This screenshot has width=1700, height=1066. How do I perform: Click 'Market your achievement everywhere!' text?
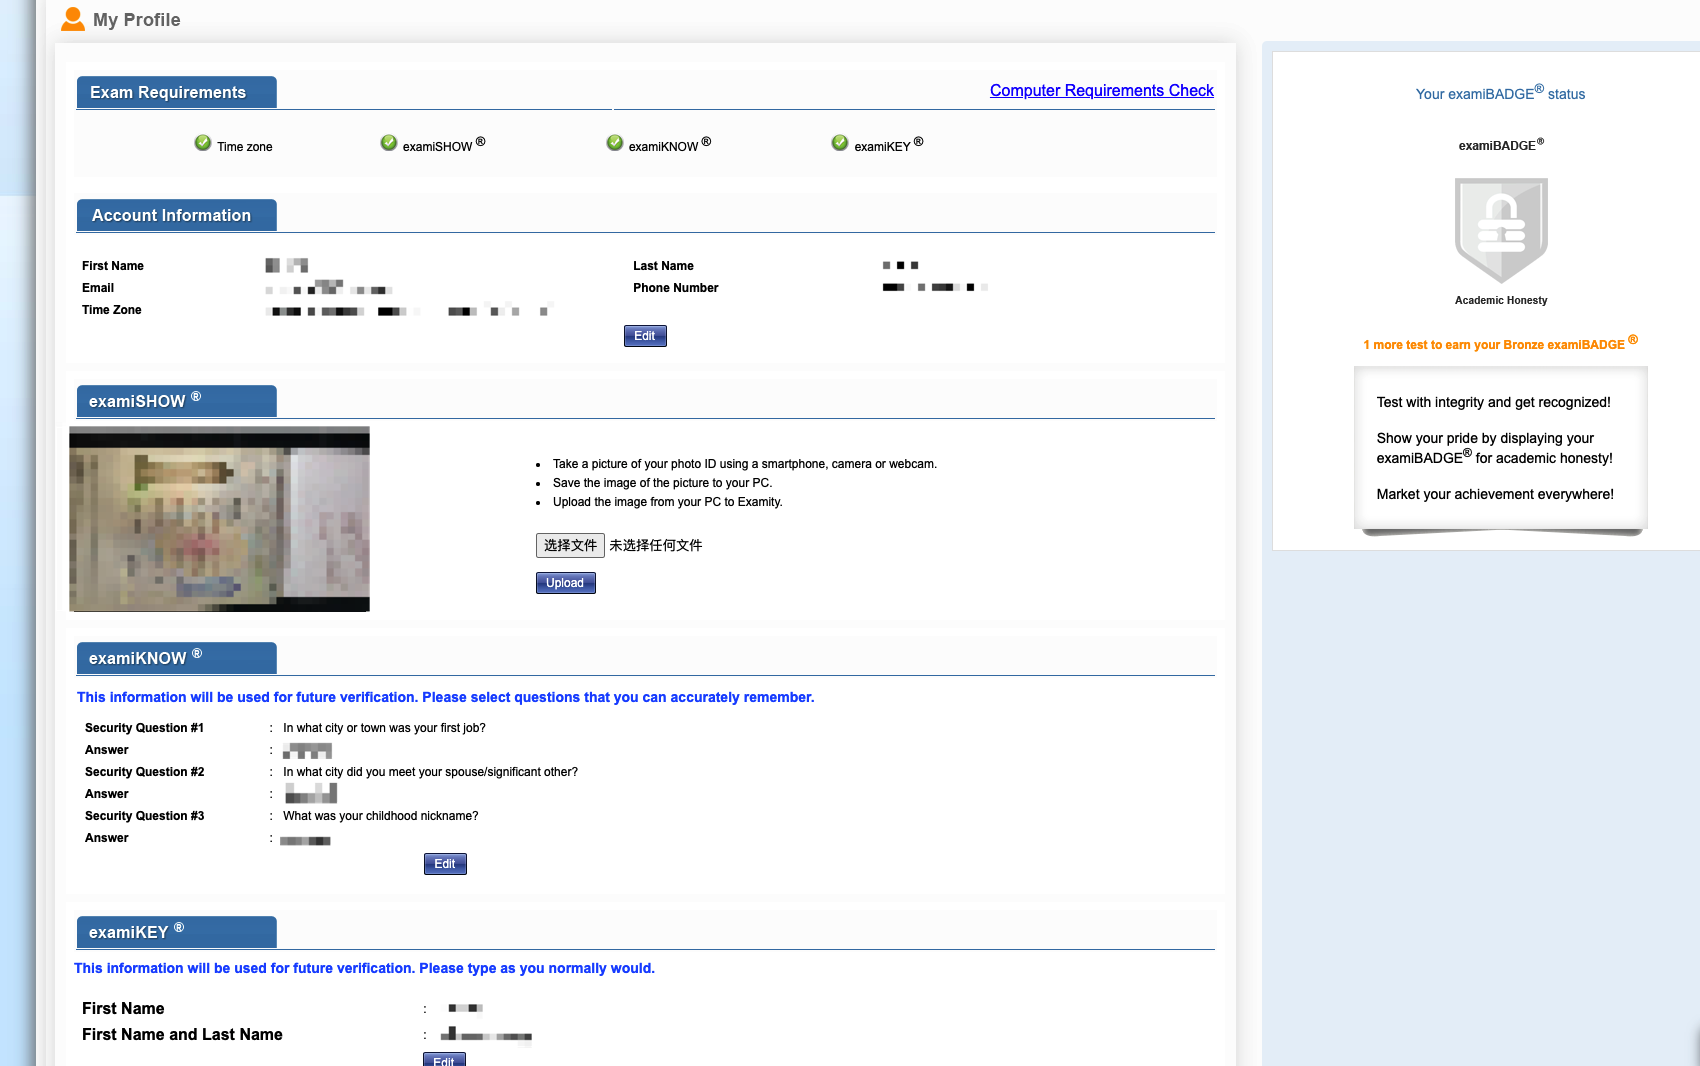1495,494
